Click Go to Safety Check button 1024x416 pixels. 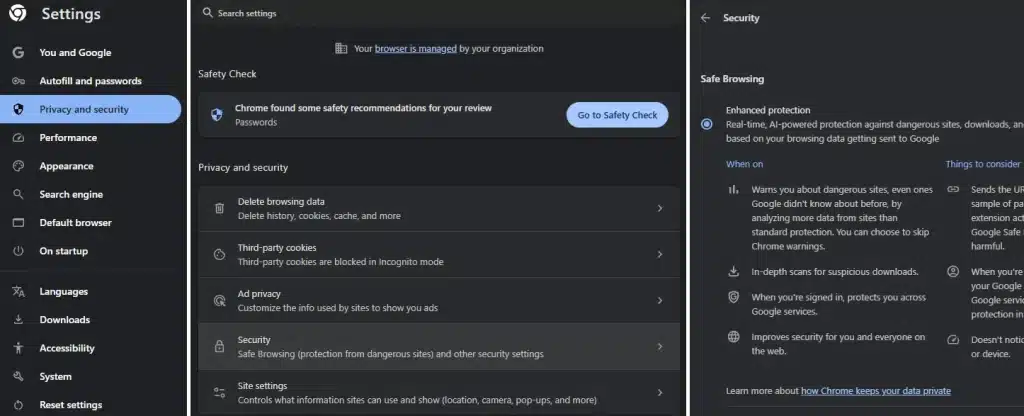click(617, 115)
